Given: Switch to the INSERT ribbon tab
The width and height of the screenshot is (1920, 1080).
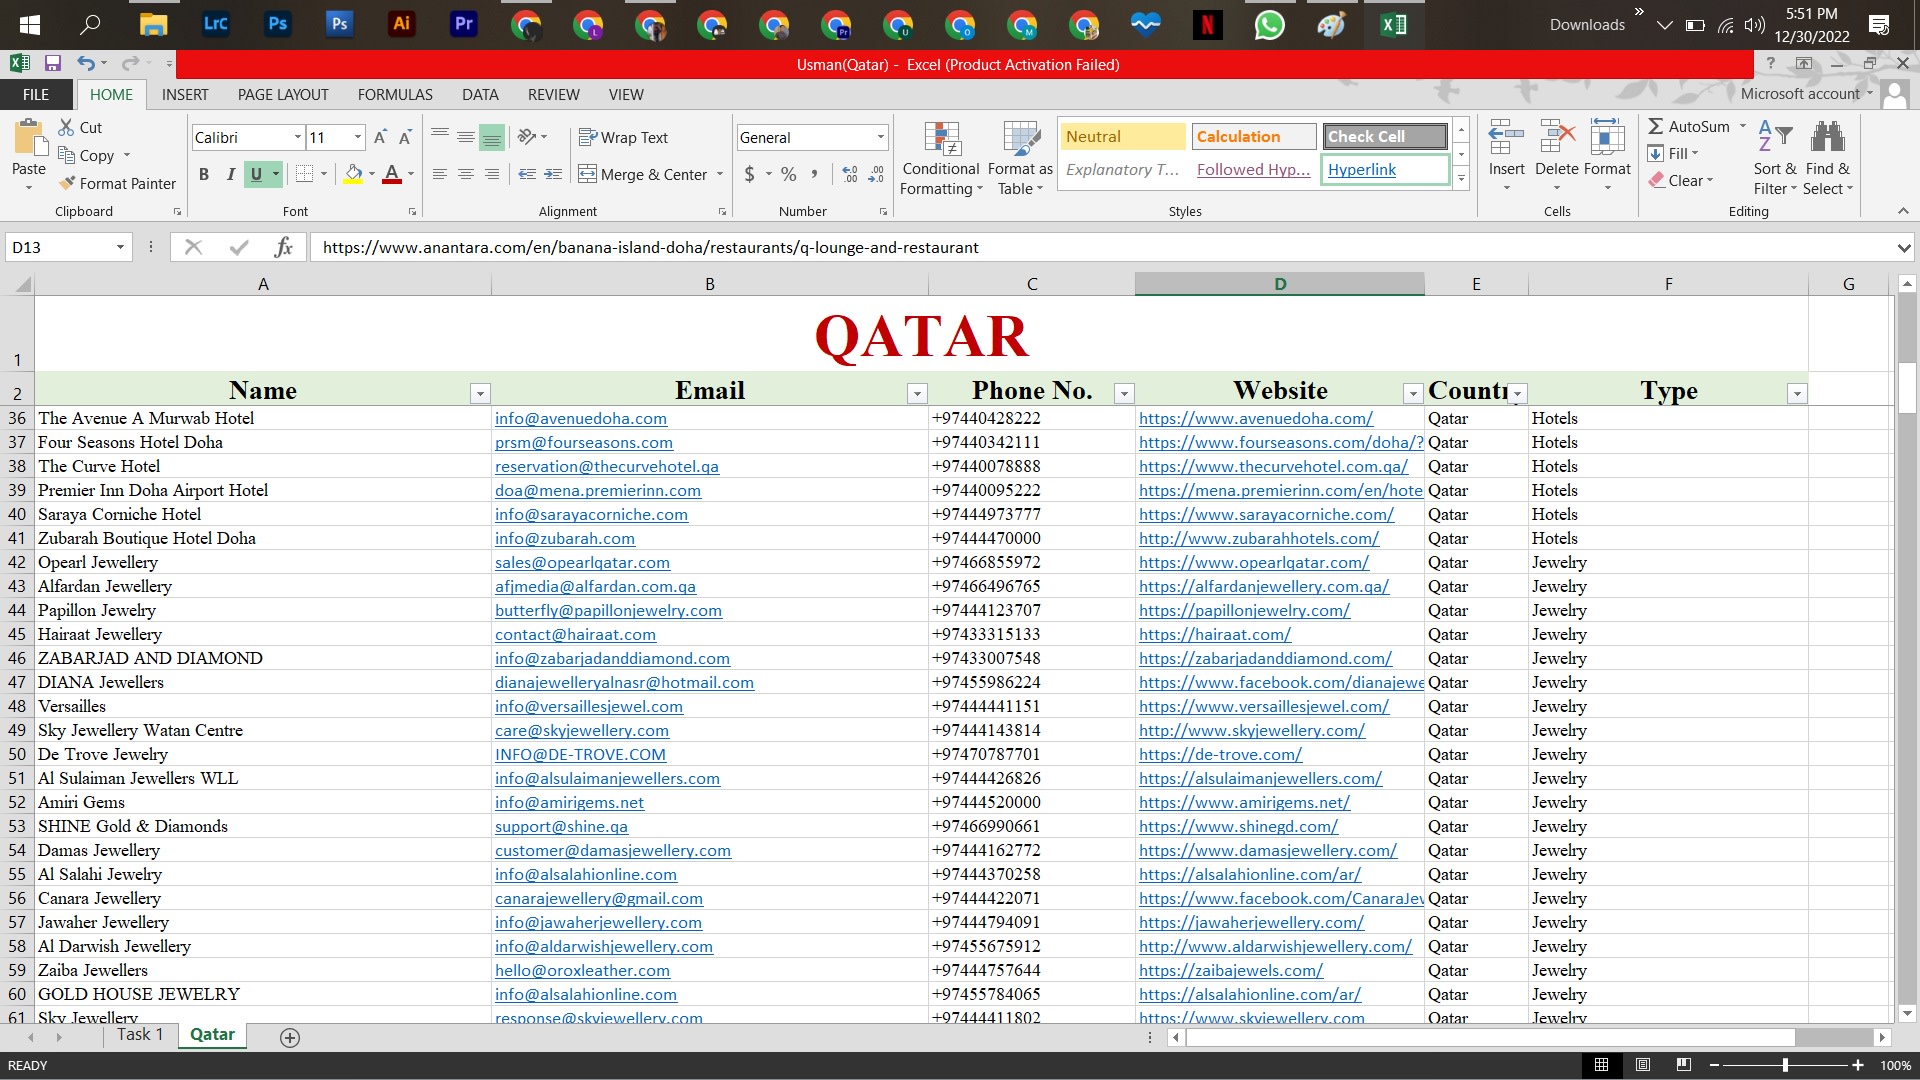Looking at the screenshot, I should click(x=185, y=94).
